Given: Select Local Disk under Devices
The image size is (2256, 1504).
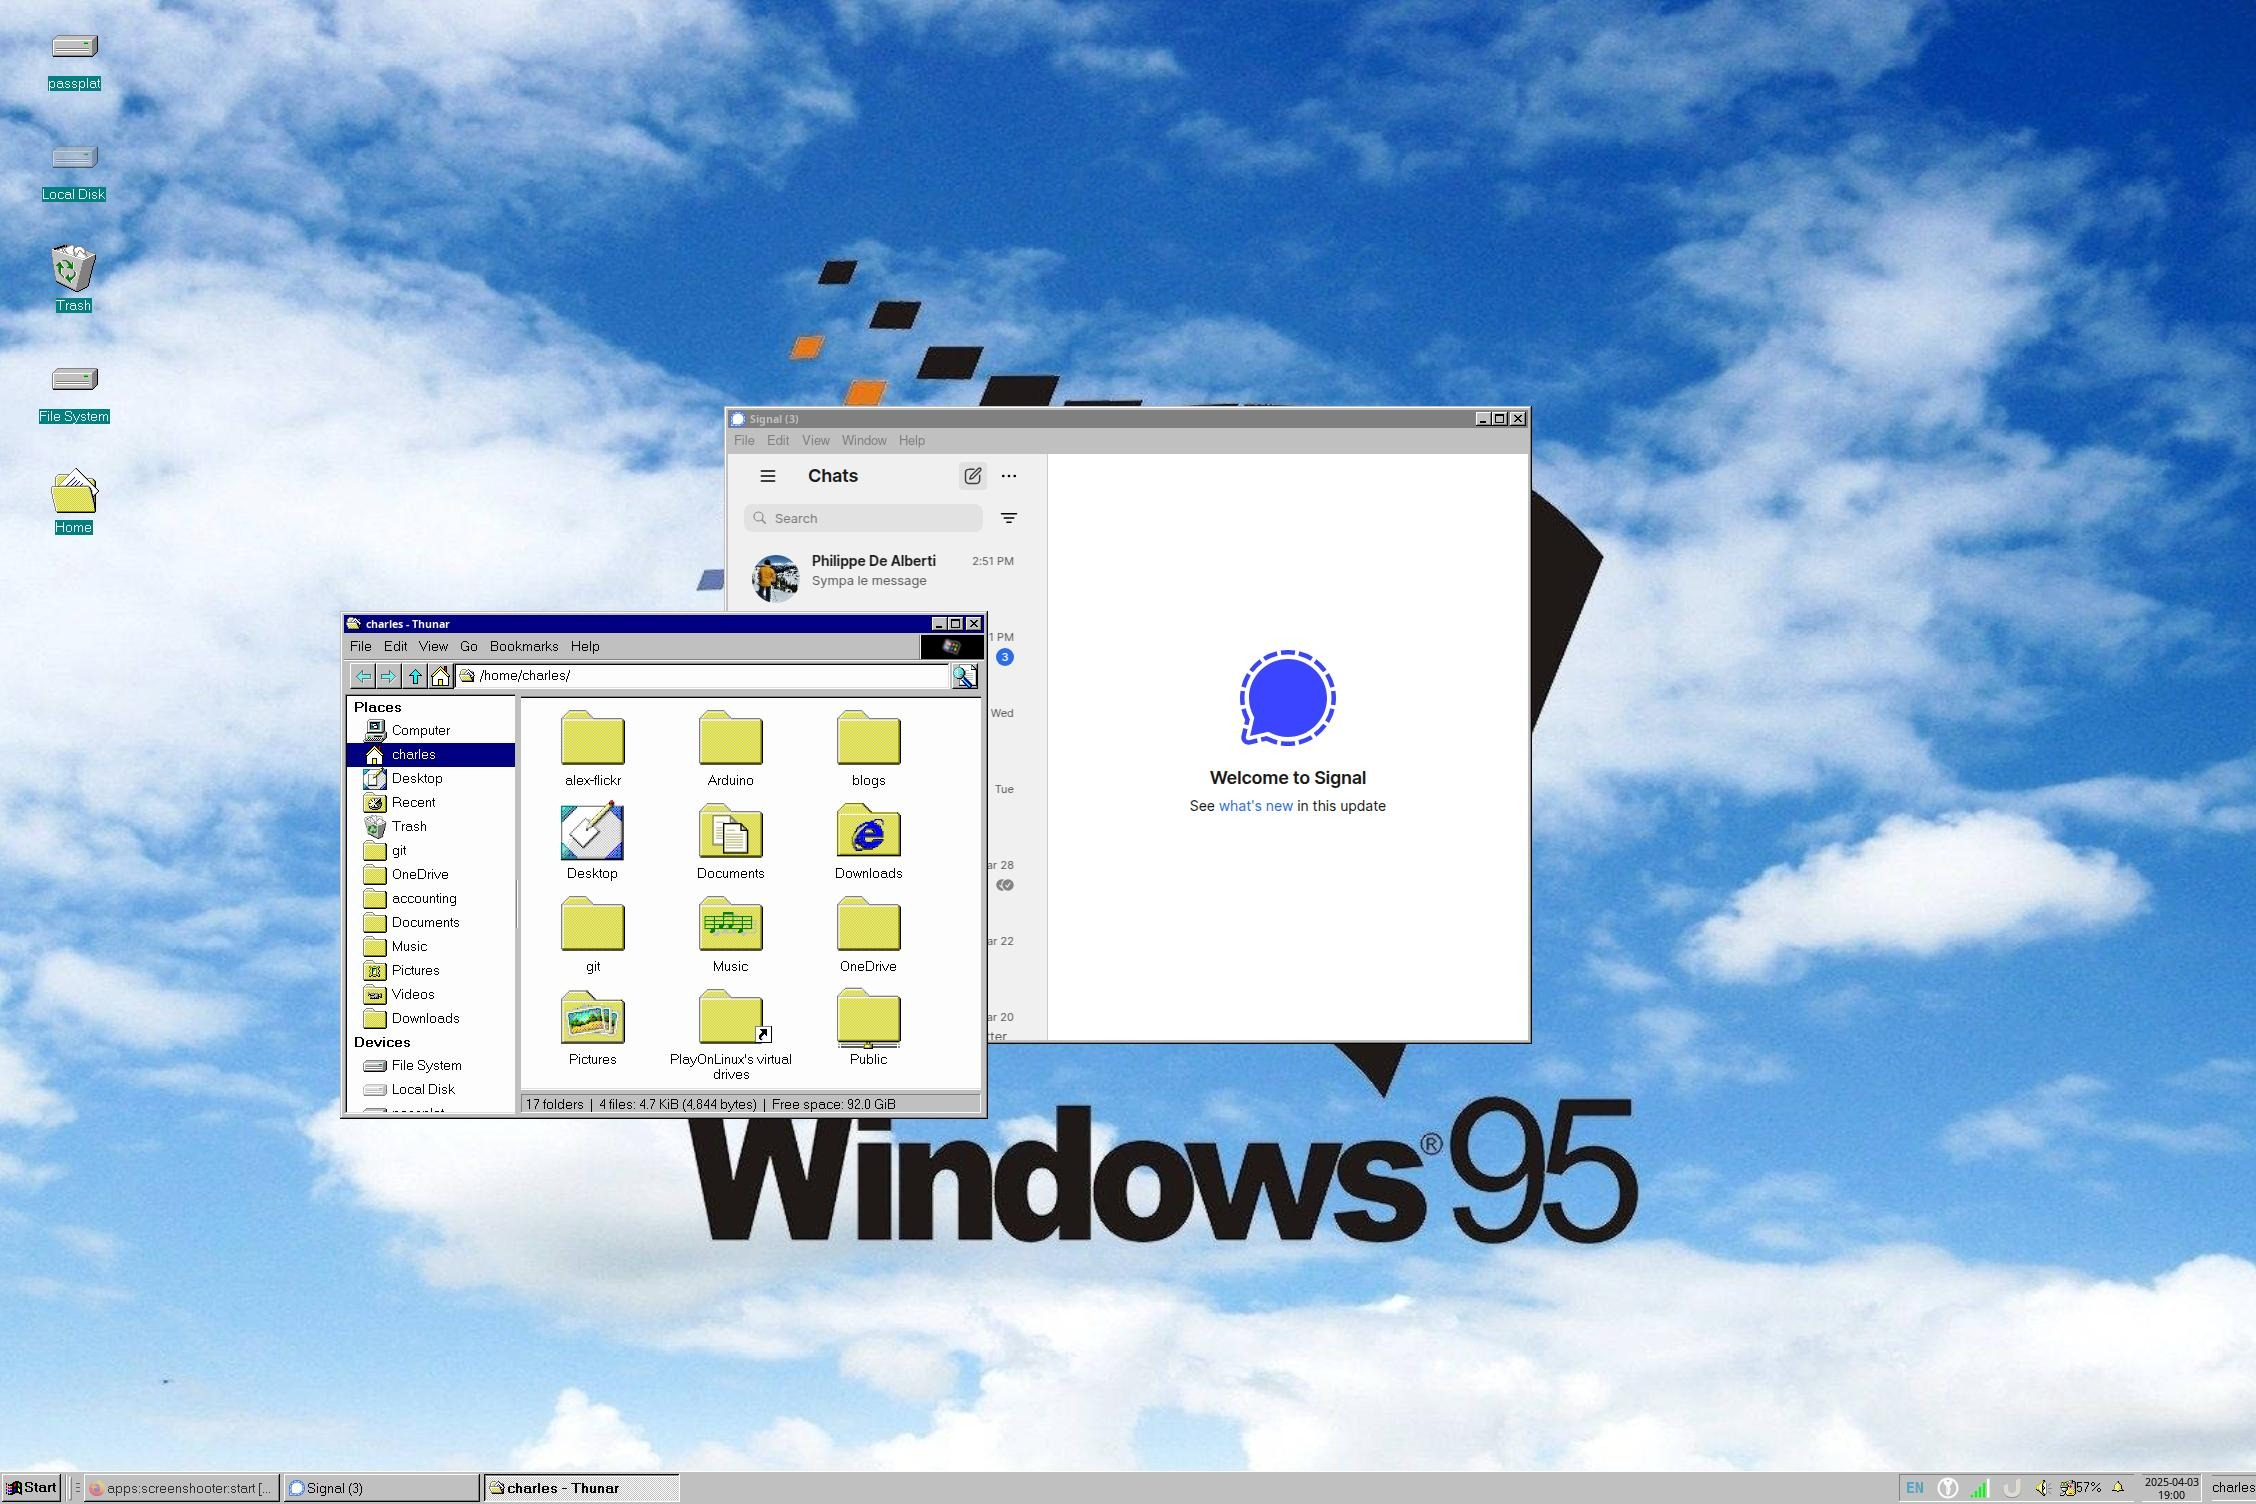Looking at the screenshot, I should click(431, 1090).
